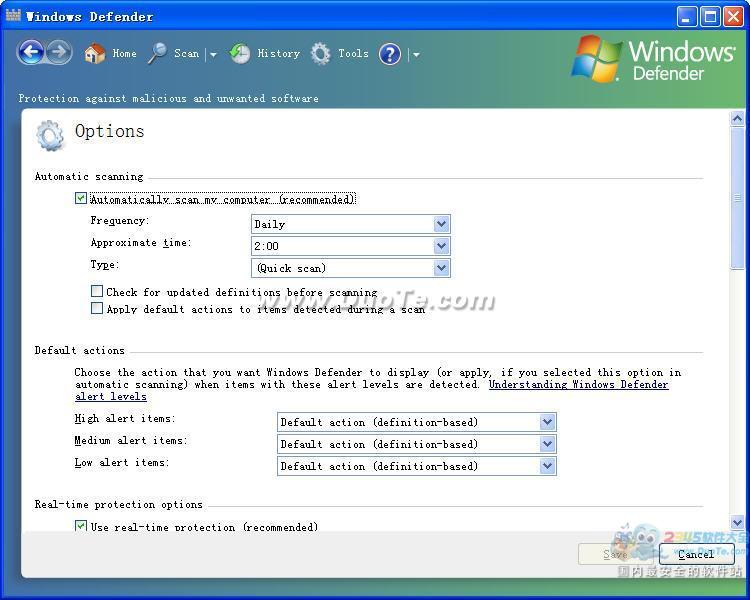750x600 pixels.
Task: Click the Save button
Action: [615, 554]
